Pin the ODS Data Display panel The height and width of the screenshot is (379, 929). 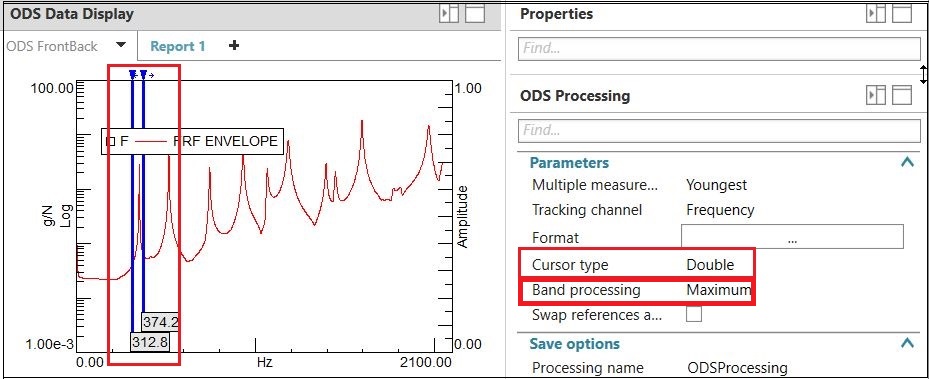point(449,14)
